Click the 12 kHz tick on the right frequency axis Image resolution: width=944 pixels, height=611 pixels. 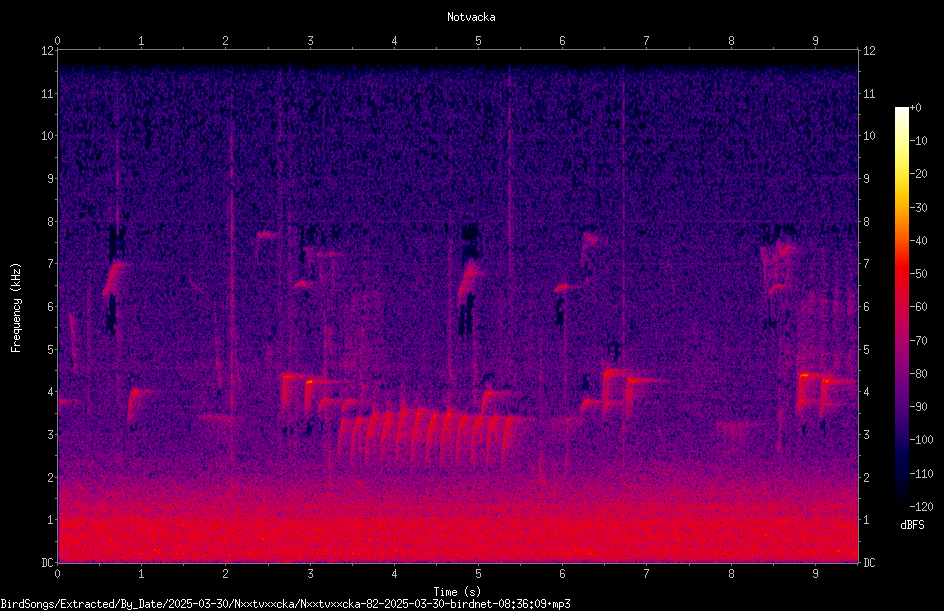tap(869, 51)
